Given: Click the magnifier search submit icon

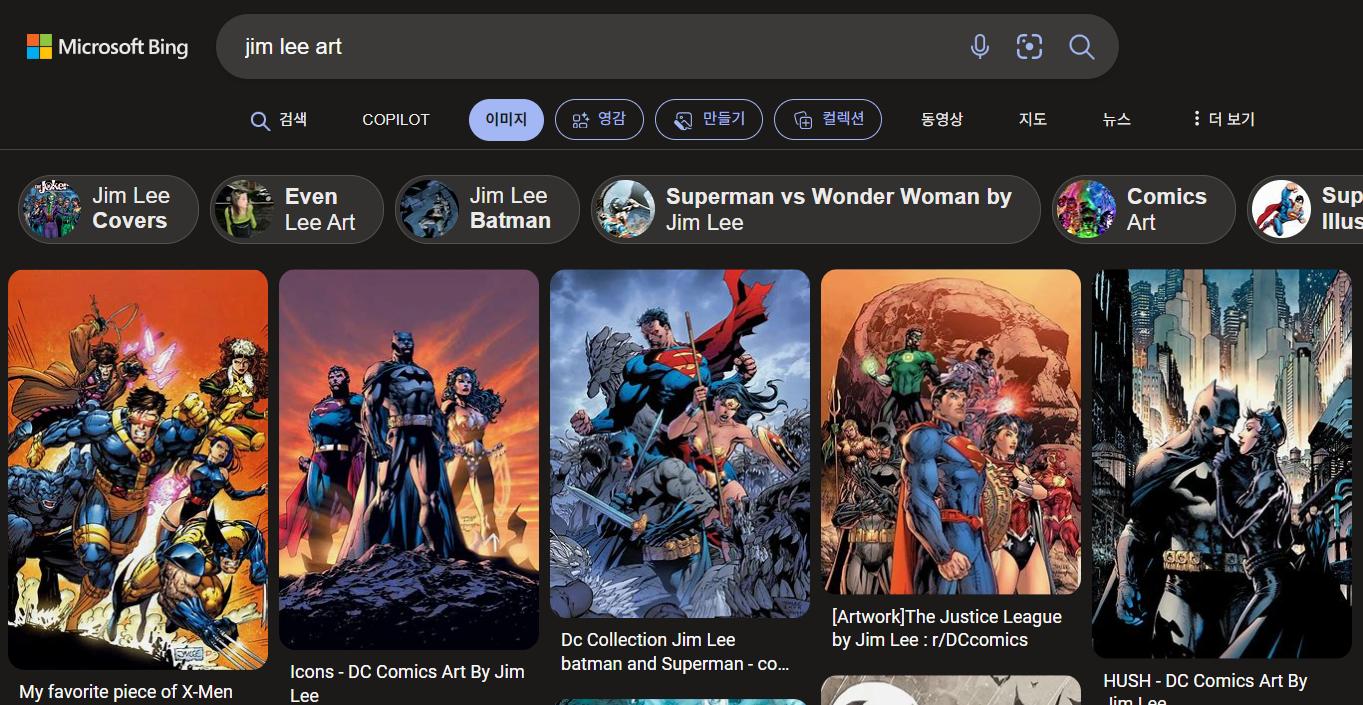Looking at the screenshot, I should 1081,46.
